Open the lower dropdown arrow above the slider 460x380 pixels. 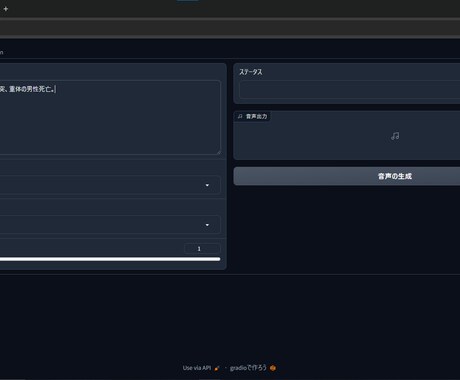click(207, 225)
